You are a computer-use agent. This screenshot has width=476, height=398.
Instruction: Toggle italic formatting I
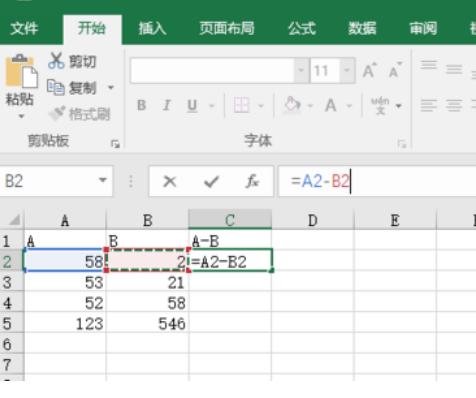pos(167,105)
